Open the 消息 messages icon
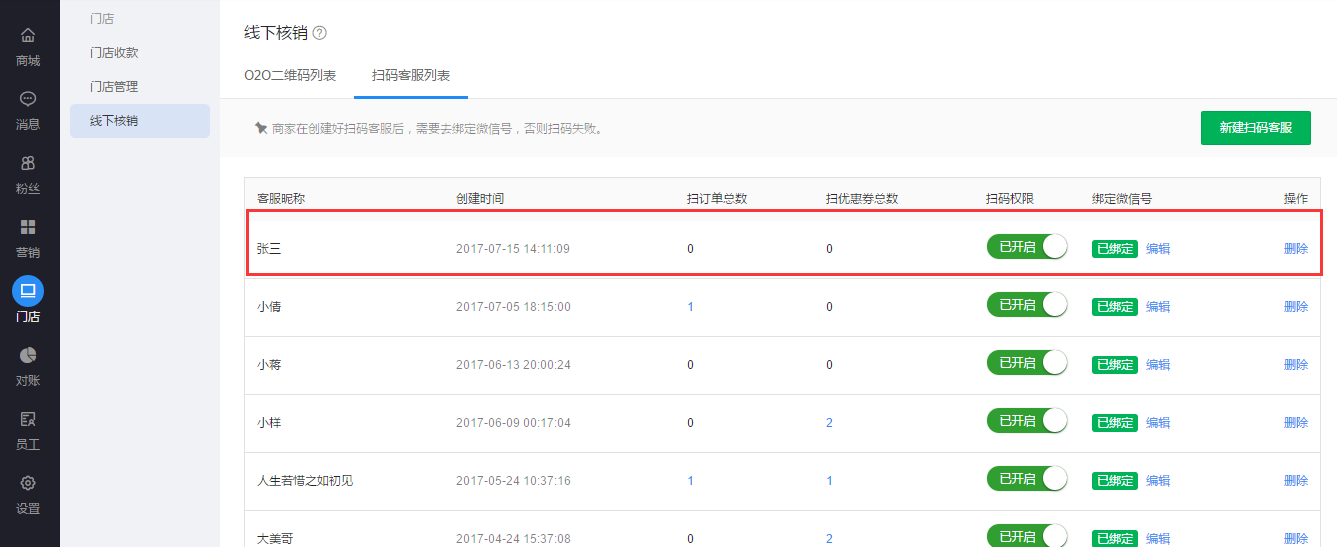 (28, 100)
